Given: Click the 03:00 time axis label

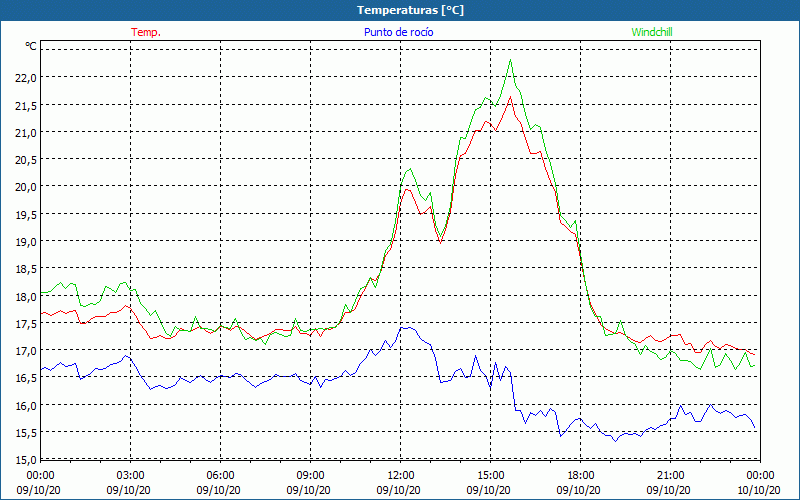Looking at the screenshot, I should 131,476.
